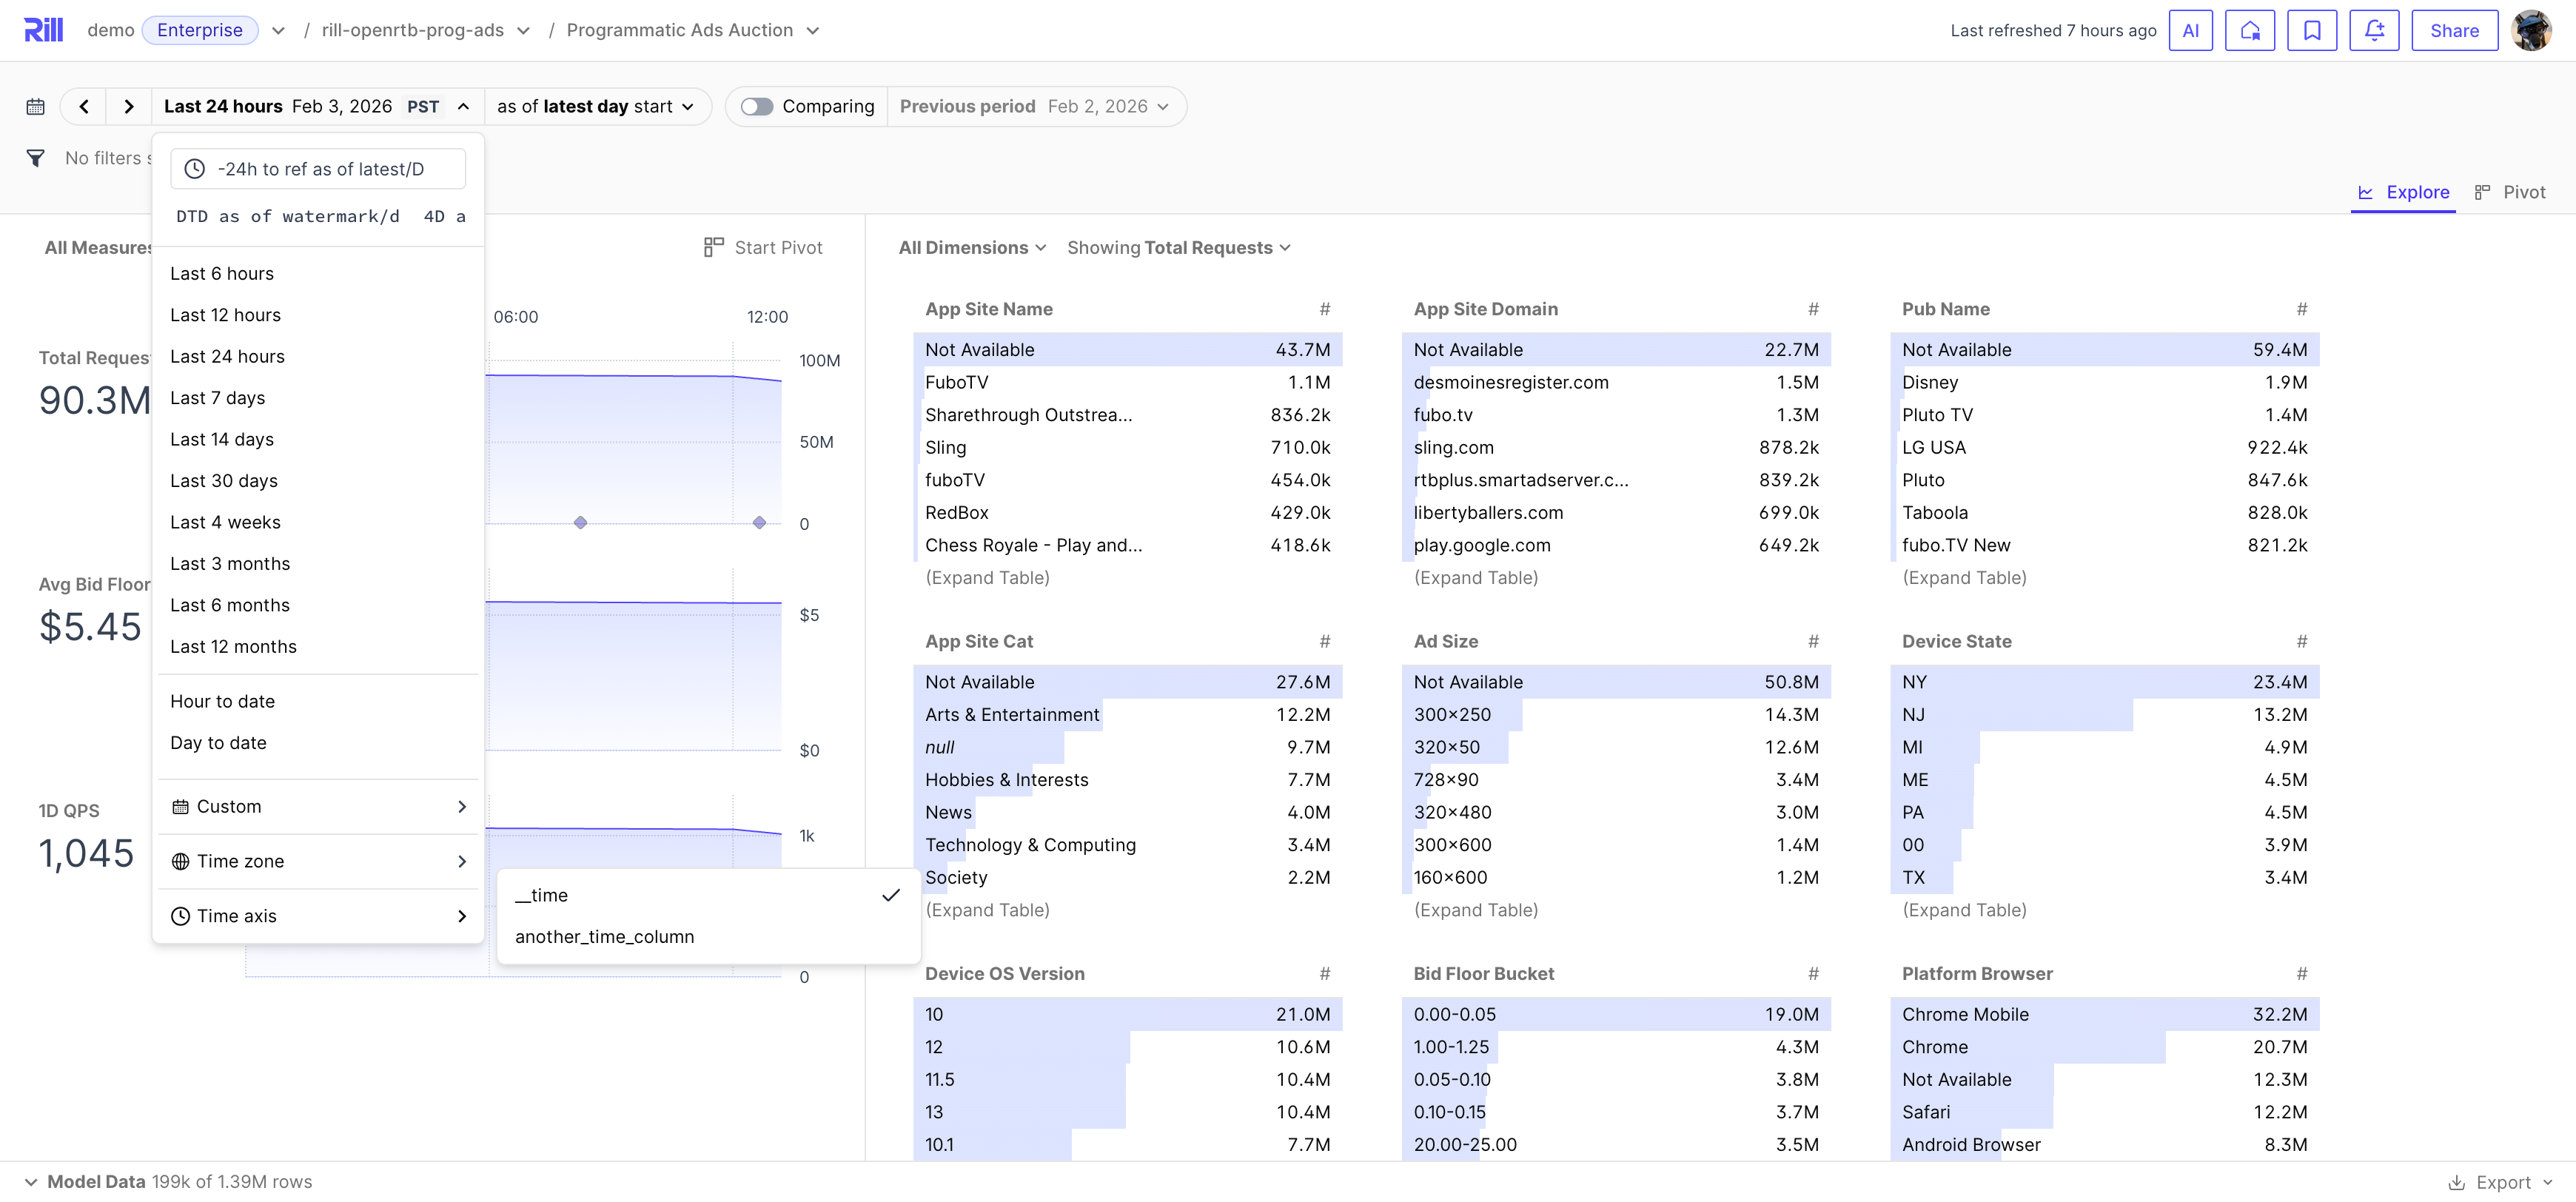
Task: Choose another_time_column time axis option
Action: pyautogui.click(x=604, y=937)
